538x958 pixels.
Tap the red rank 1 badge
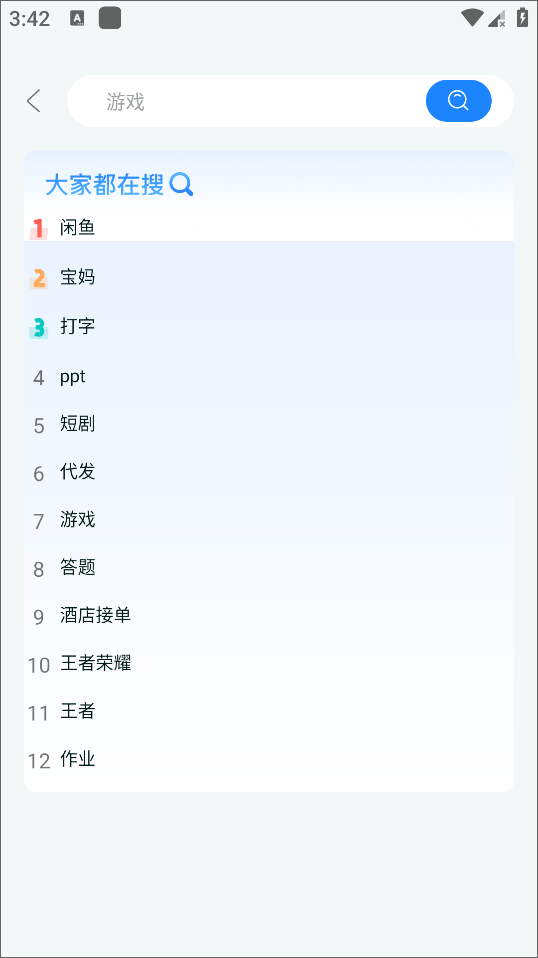click(x=38, y=229)
